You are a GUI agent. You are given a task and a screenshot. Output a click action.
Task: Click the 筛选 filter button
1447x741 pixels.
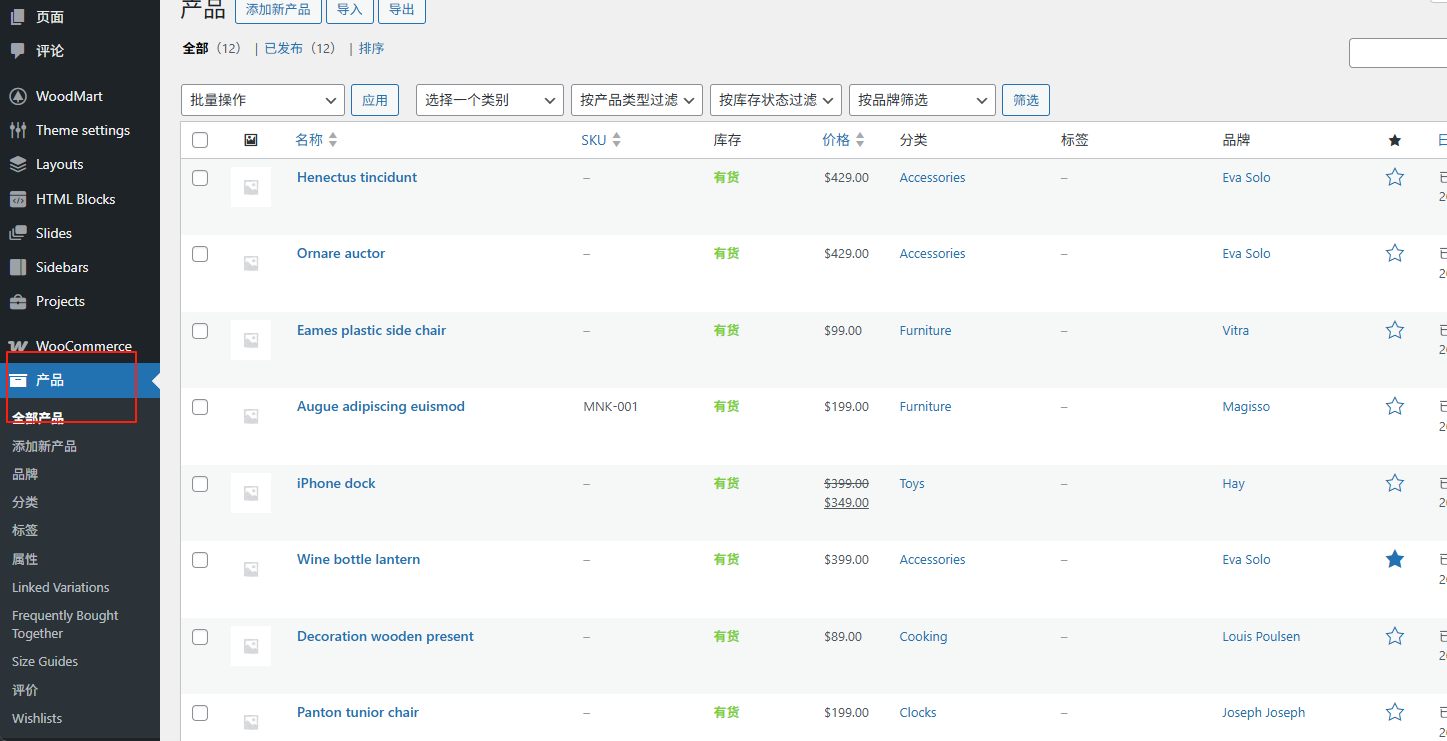1025,100
